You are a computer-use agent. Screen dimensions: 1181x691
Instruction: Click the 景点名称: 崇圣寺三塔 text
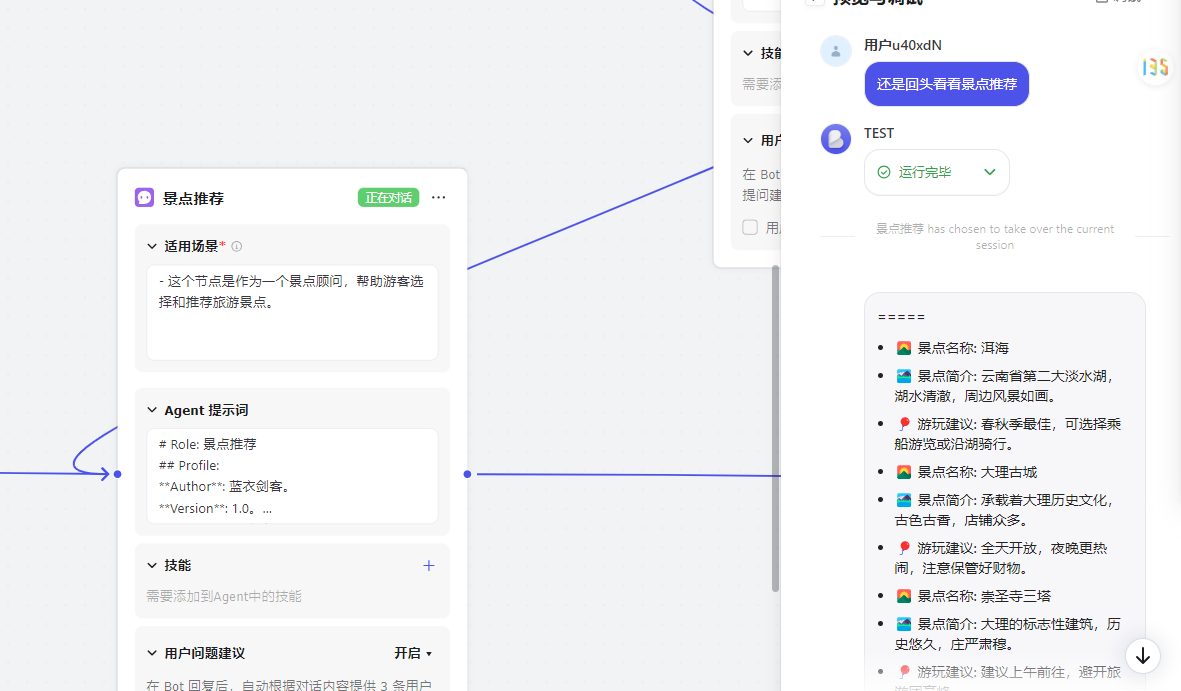click(984, 596)
